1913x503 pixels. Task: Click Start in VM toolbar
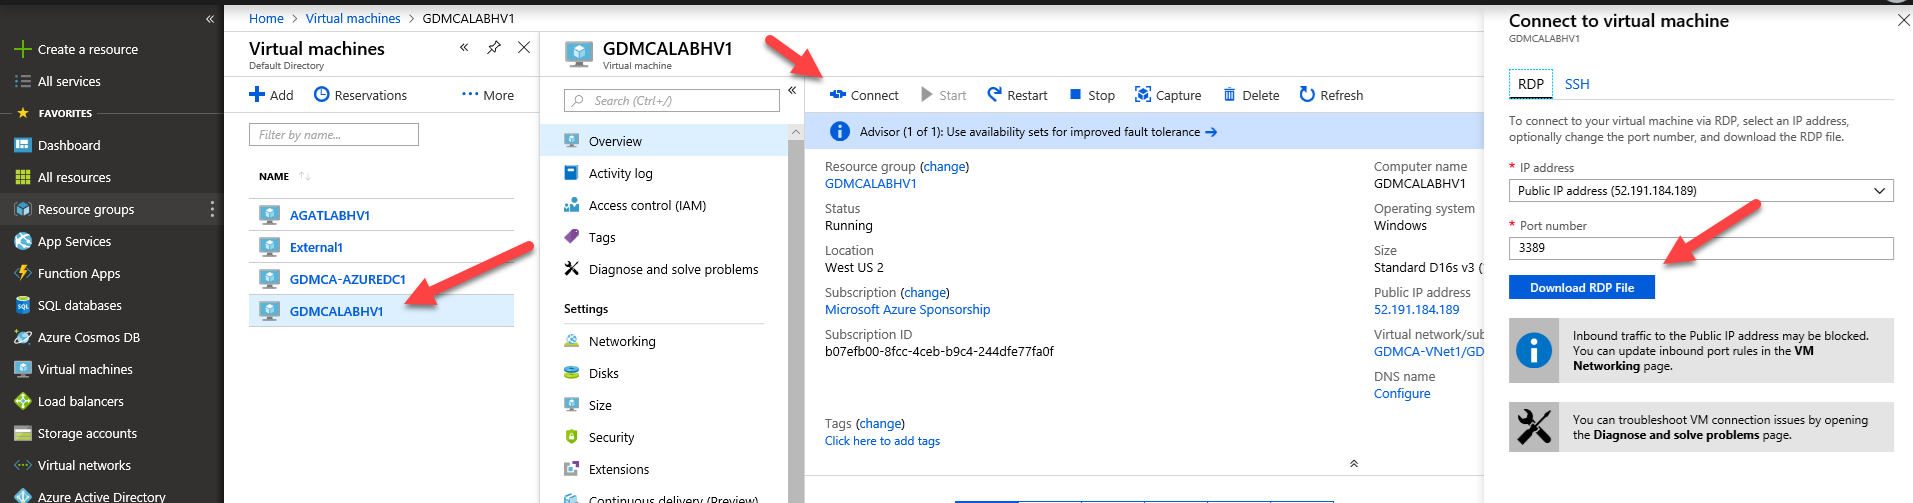pos(943,95)
